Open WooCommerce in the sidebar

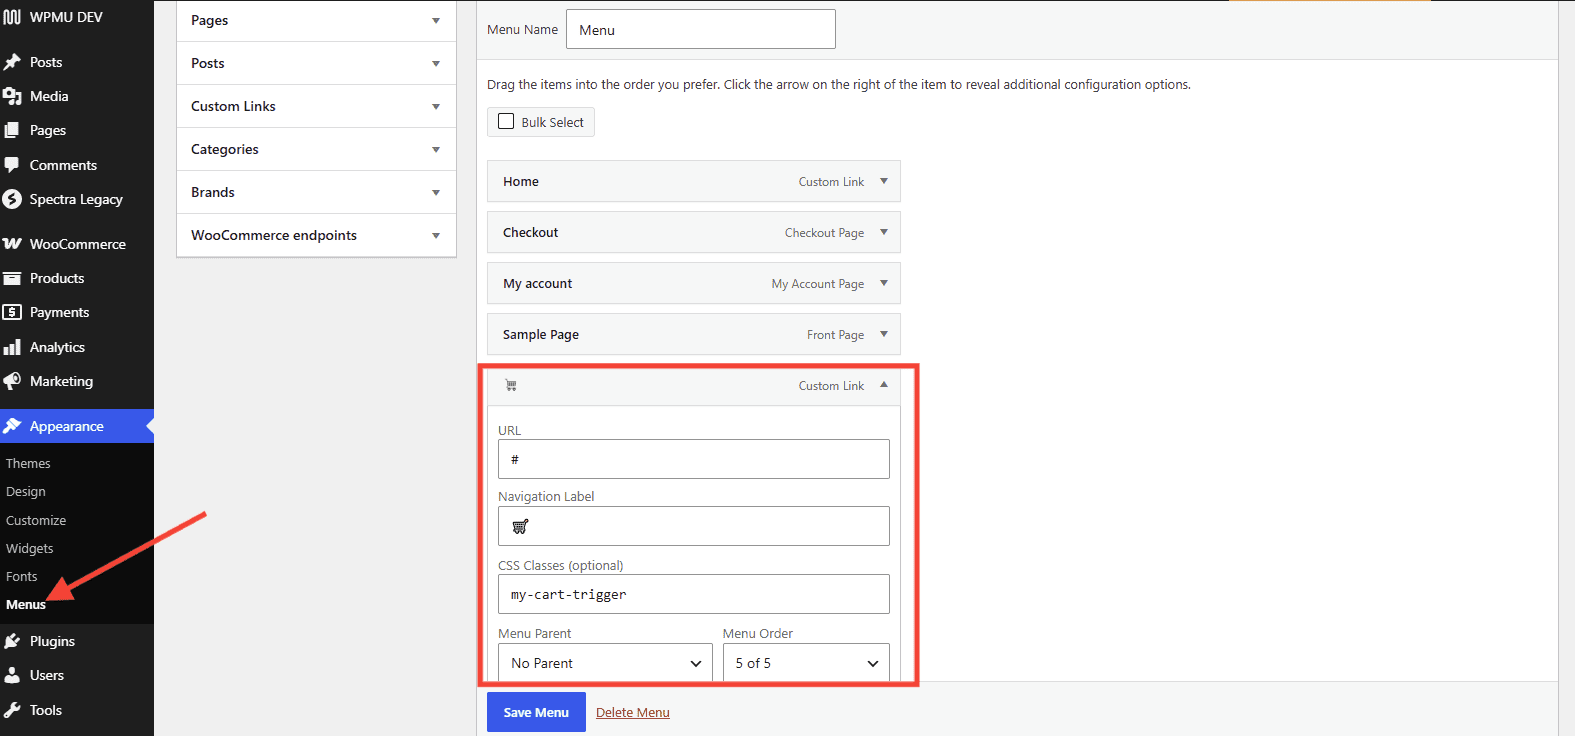point(77,244)
